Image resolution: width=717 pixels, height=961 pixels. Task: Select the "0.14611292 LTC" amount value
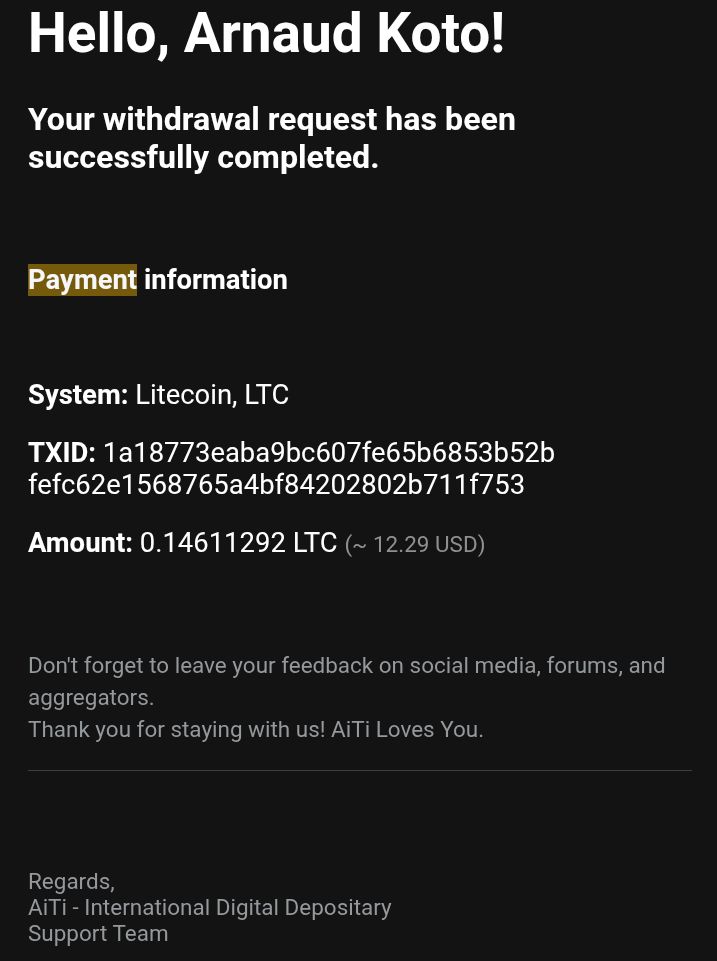pyautogui.click(x=238, y=543)
